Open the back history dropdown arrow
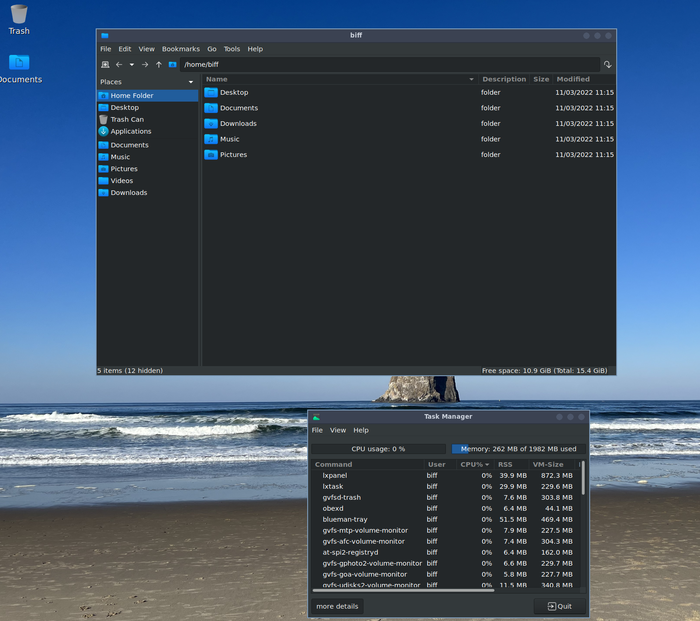This screenshot has width=700, height=621. [x=131, y=65]
